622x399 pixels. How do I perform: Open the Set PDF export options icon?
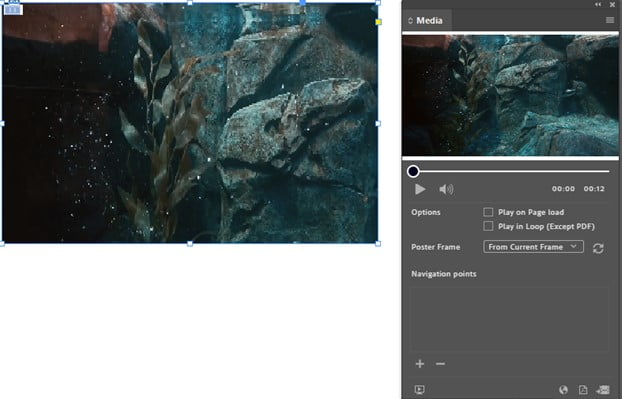(583, 390)
